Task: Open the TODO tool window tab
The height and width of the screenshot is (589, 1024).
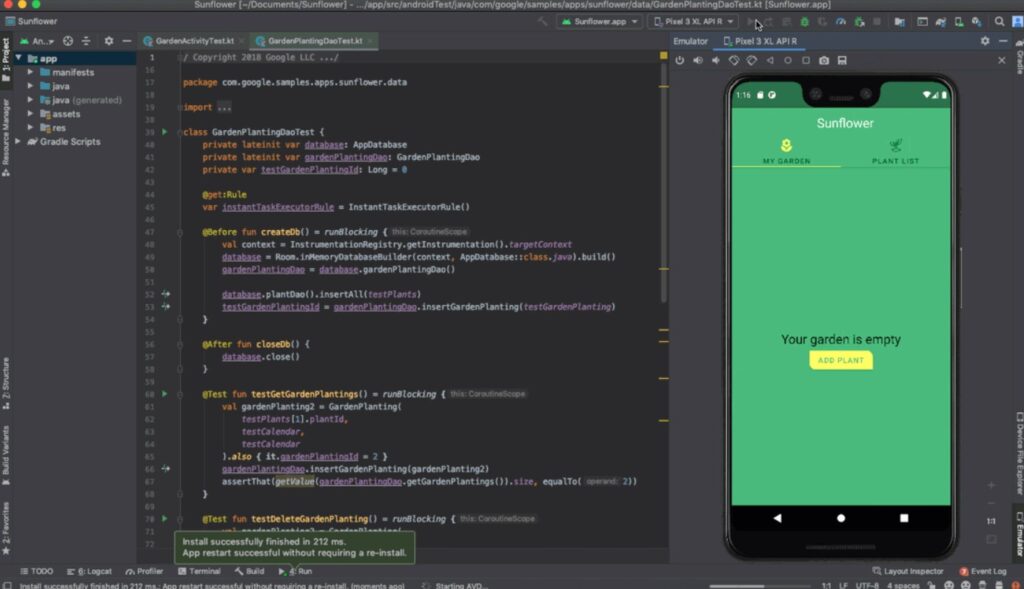Action: coord(37,571)
